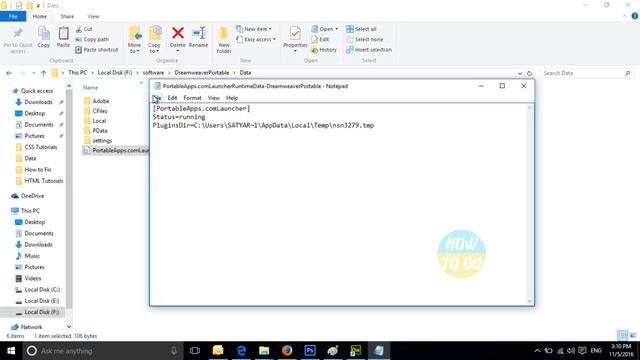Go back in Explorer navigation

[9, 73]
